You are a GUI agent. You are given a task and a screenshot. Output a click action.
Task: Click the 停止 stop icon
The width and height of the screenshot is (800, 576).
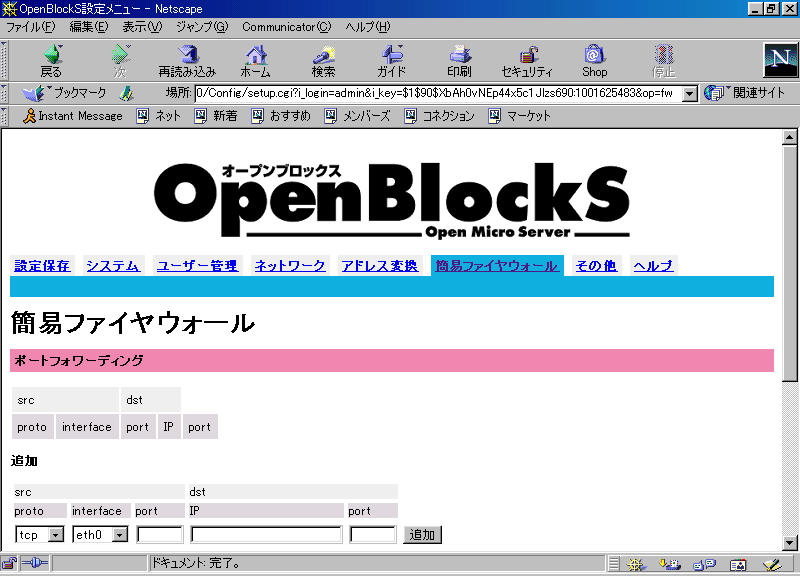click(x=663, y=61)
